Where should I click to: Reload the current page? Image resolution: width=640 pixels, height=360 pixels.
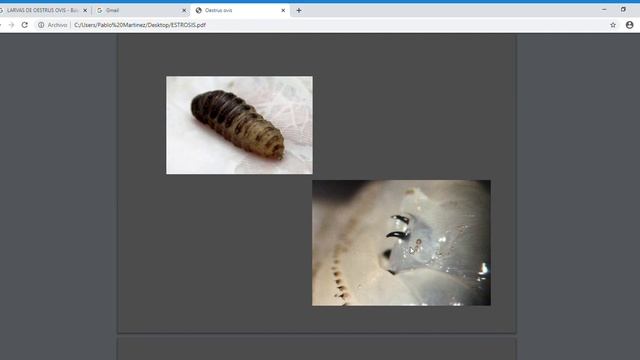[x=24, y=25]
